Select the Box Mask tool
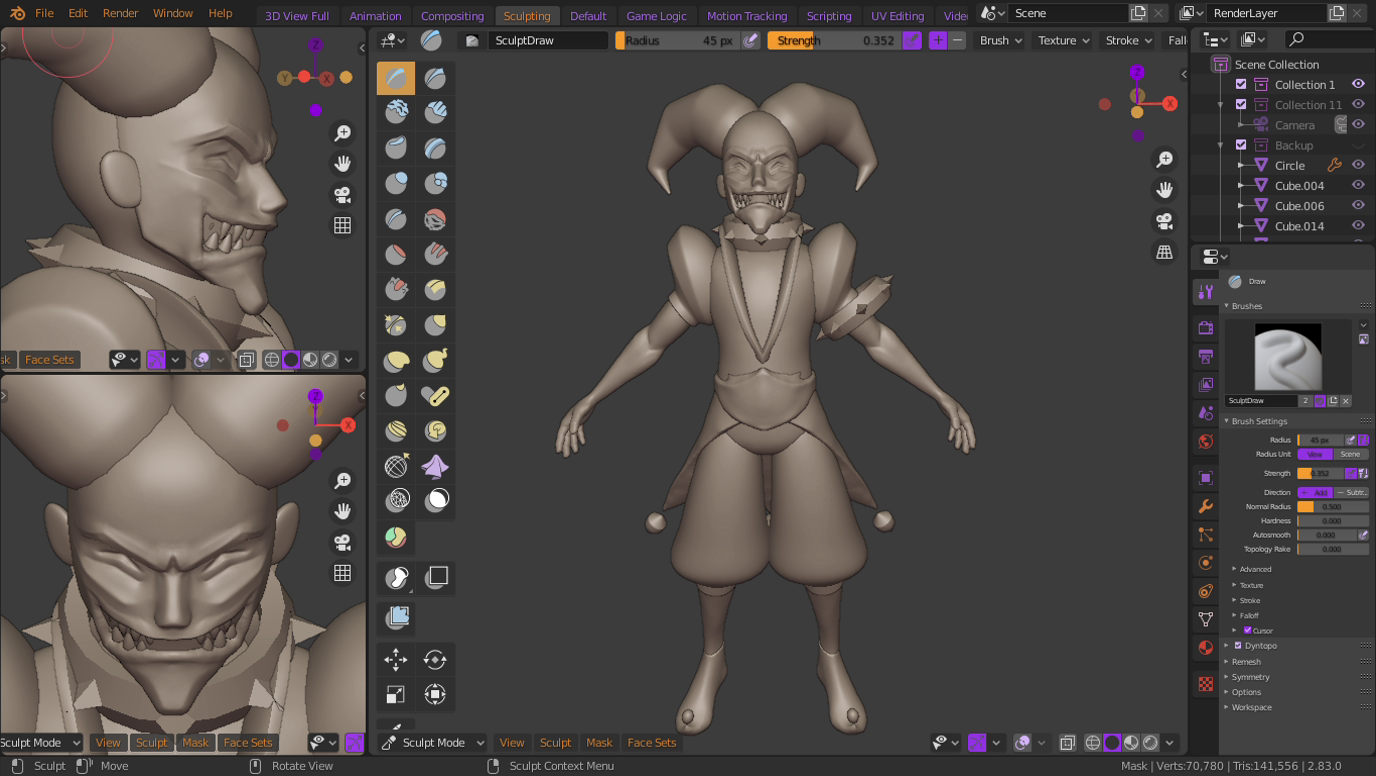Viewport: 1376px width, 776px height. point(396,577)
